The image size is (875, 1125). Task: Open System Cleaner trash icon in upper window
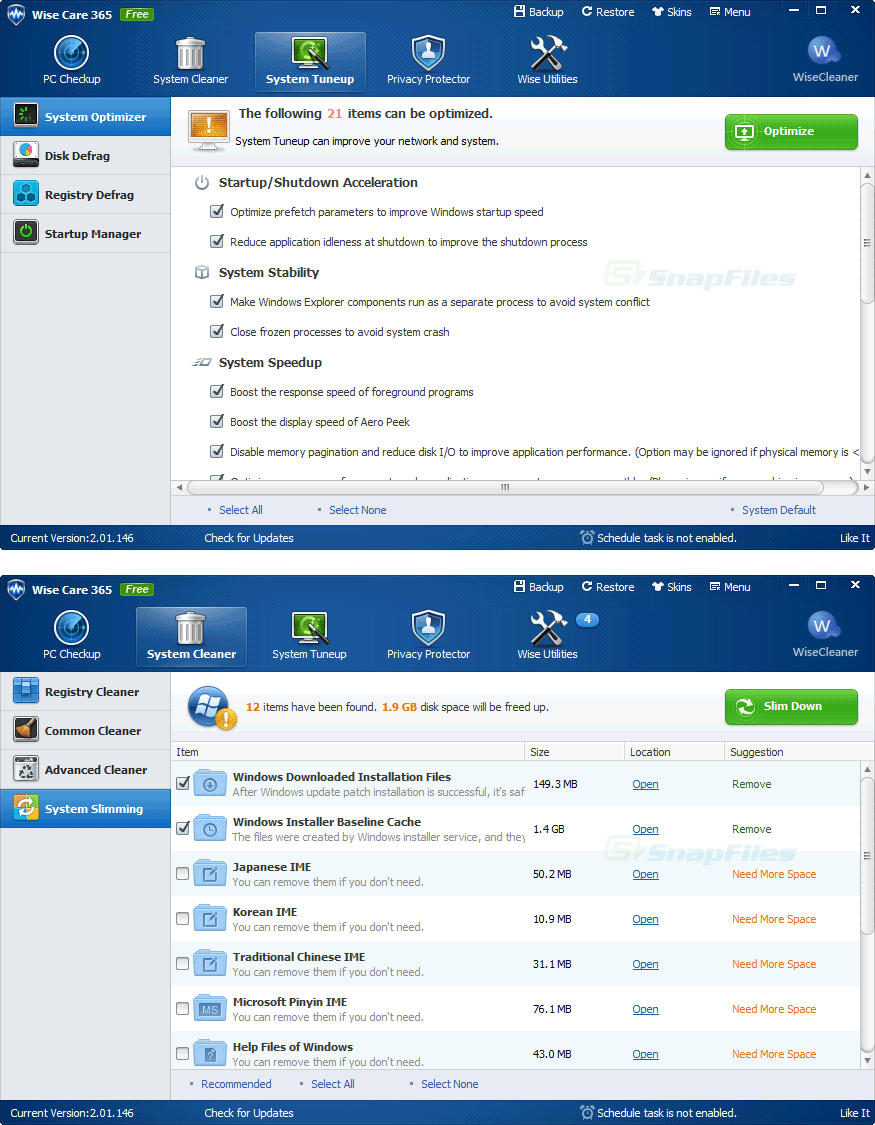coord(190,53)
